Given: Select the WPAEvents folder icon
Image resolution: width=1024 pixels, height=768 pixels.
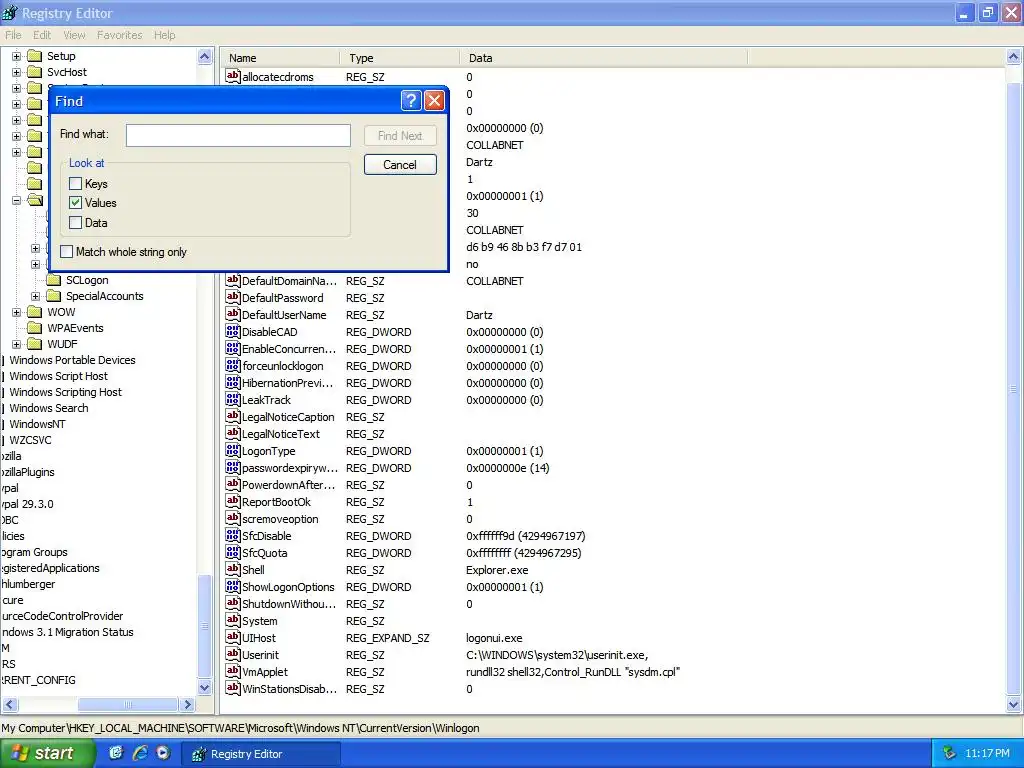Looking at the screenshot, I should coord(35,328).
